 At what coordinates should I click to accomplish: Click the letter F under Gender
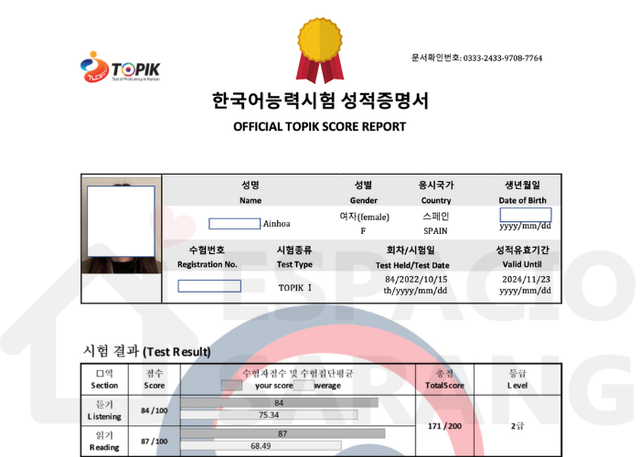click(363, 231)
